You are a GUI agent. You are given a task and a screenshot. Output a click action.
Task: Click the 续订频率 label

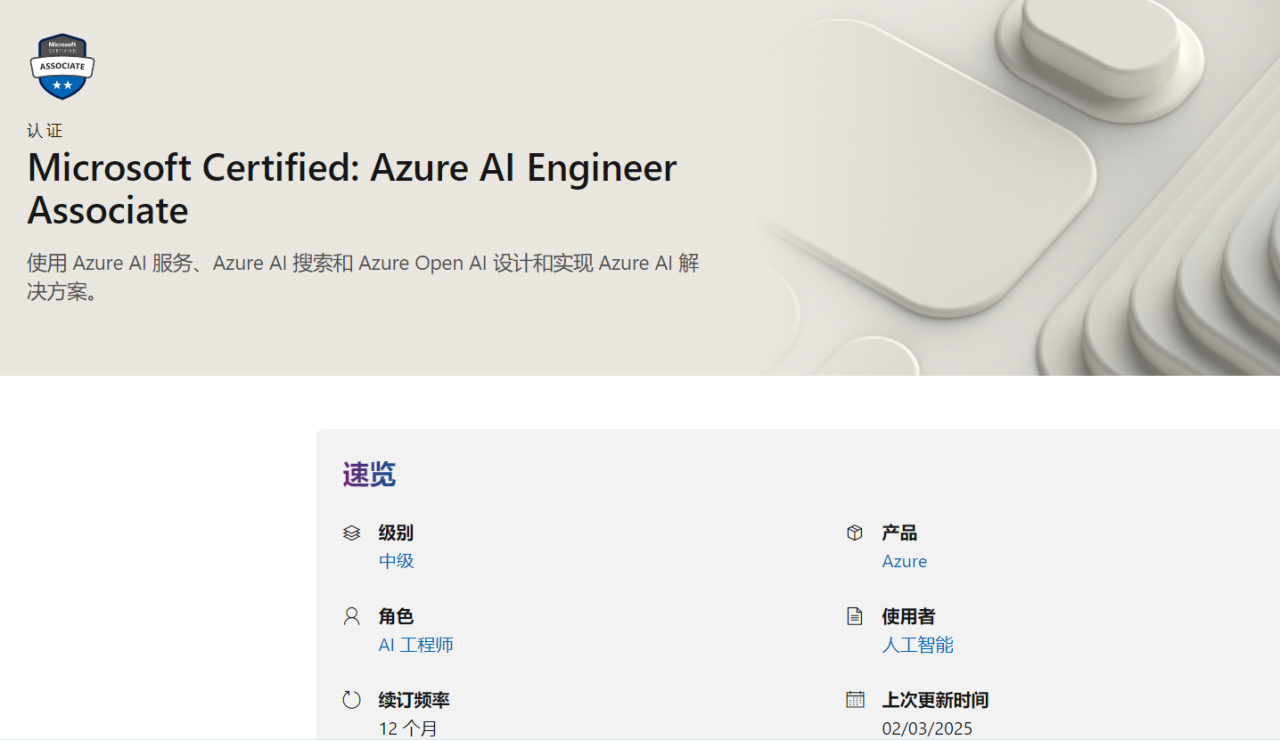click(414, 700)
